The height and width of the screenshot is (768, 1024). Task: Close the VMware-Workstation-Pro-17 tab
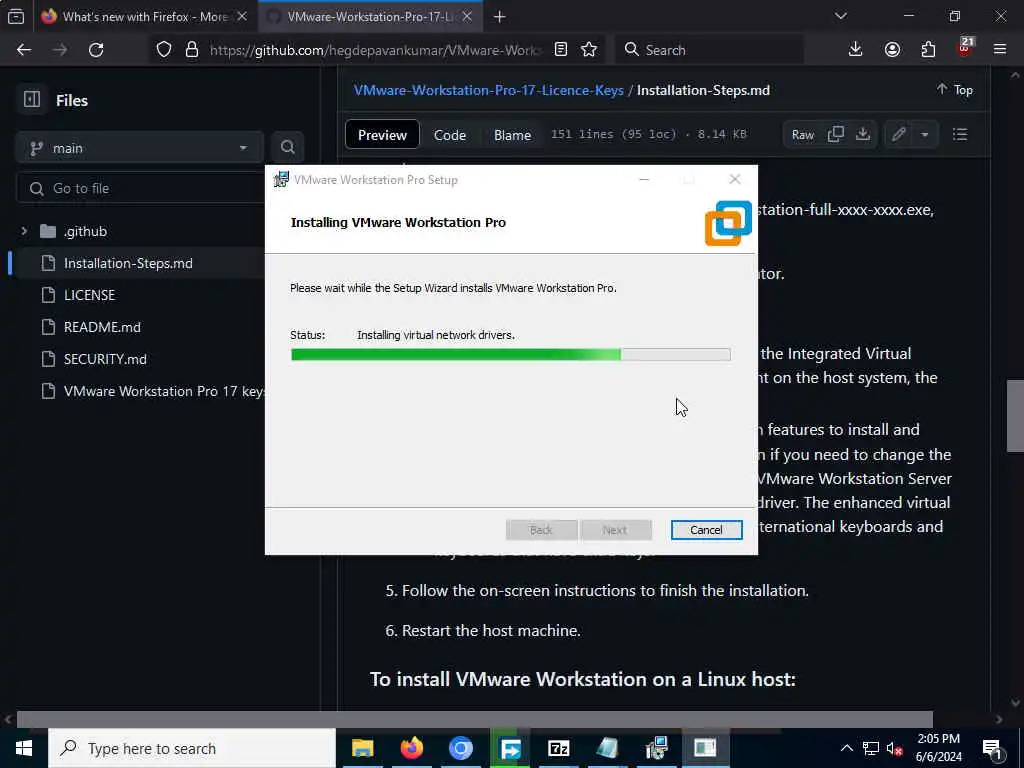467,16
